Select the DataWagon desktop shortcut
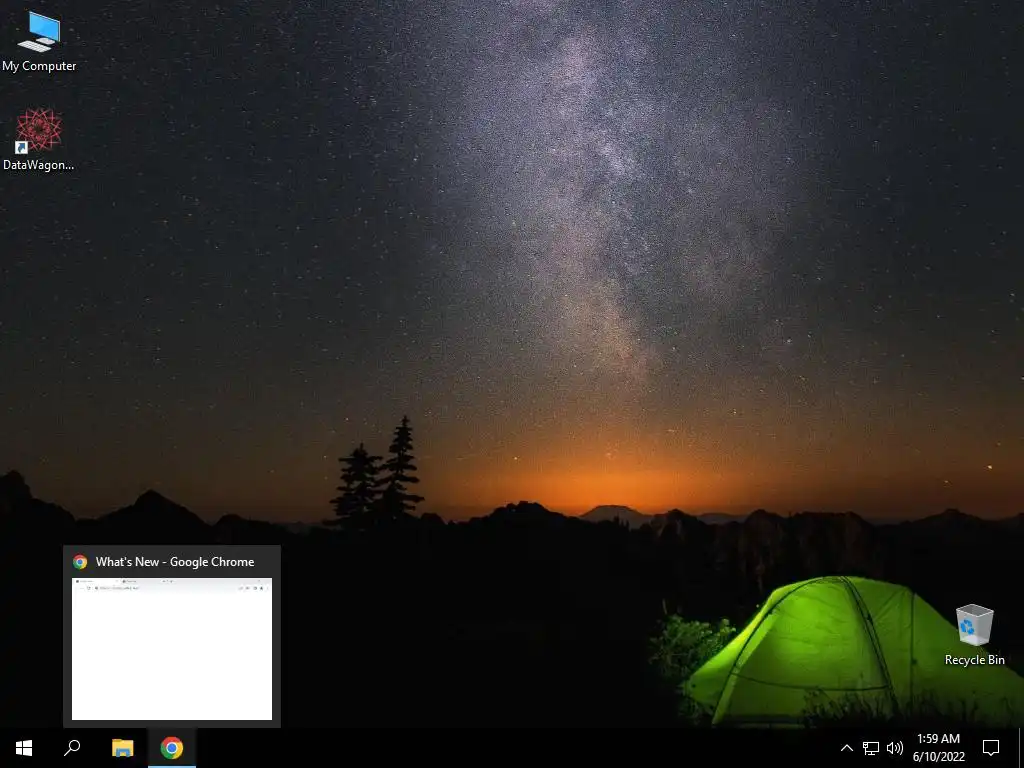 pyautogui.click(x=39, y=140)
